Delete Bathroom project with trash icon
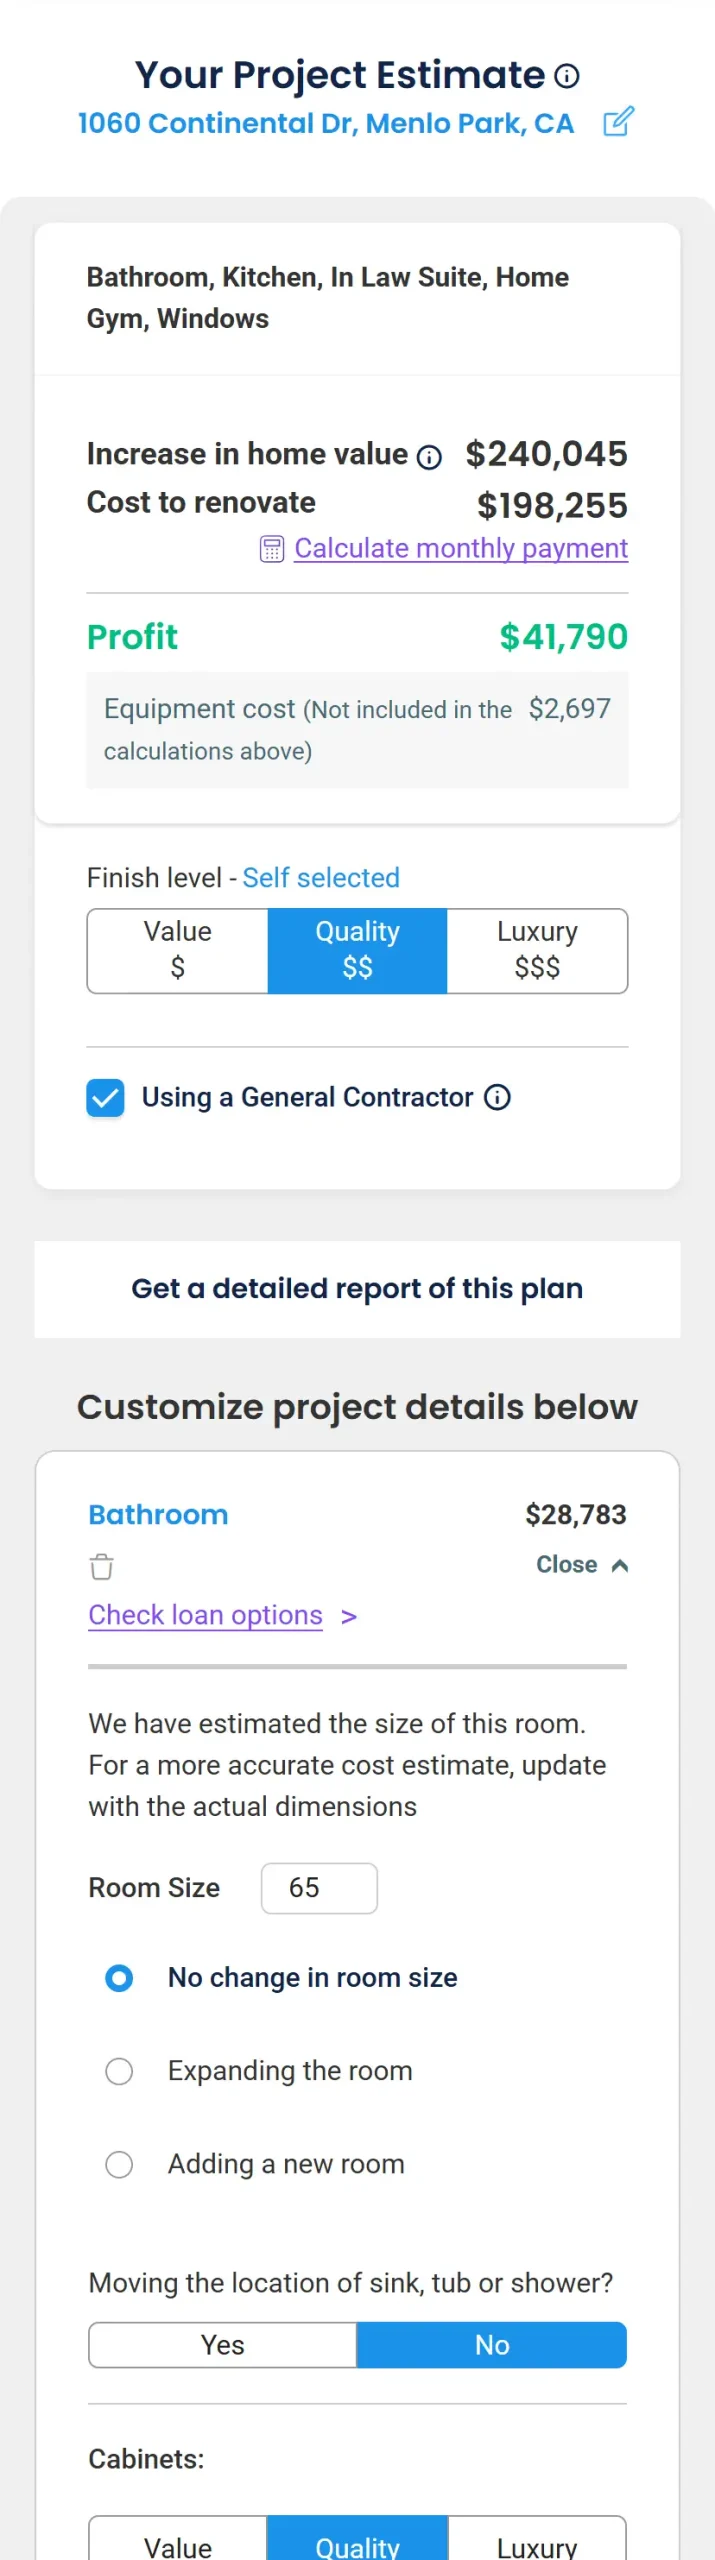 tap(101, 1566)
